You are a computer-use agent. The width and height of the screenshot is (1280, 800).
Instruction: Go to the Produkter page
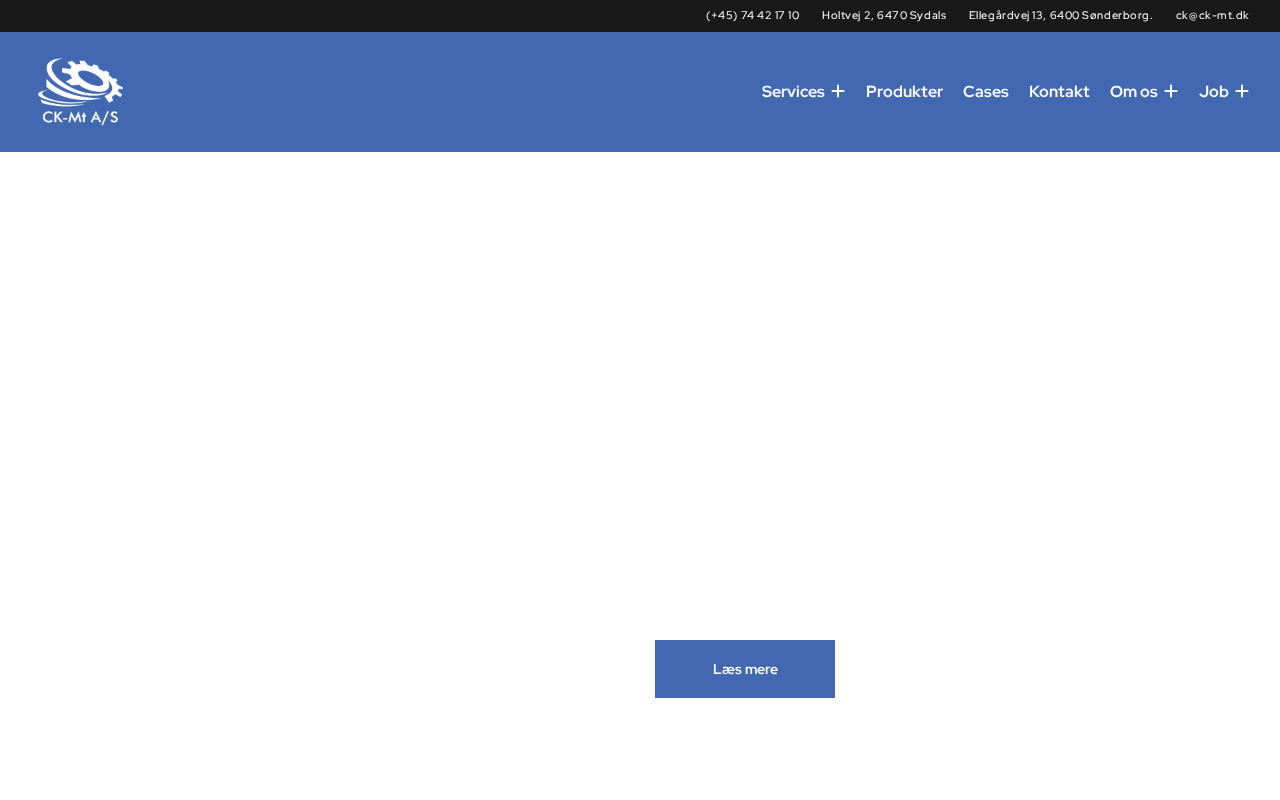point(904,91)
